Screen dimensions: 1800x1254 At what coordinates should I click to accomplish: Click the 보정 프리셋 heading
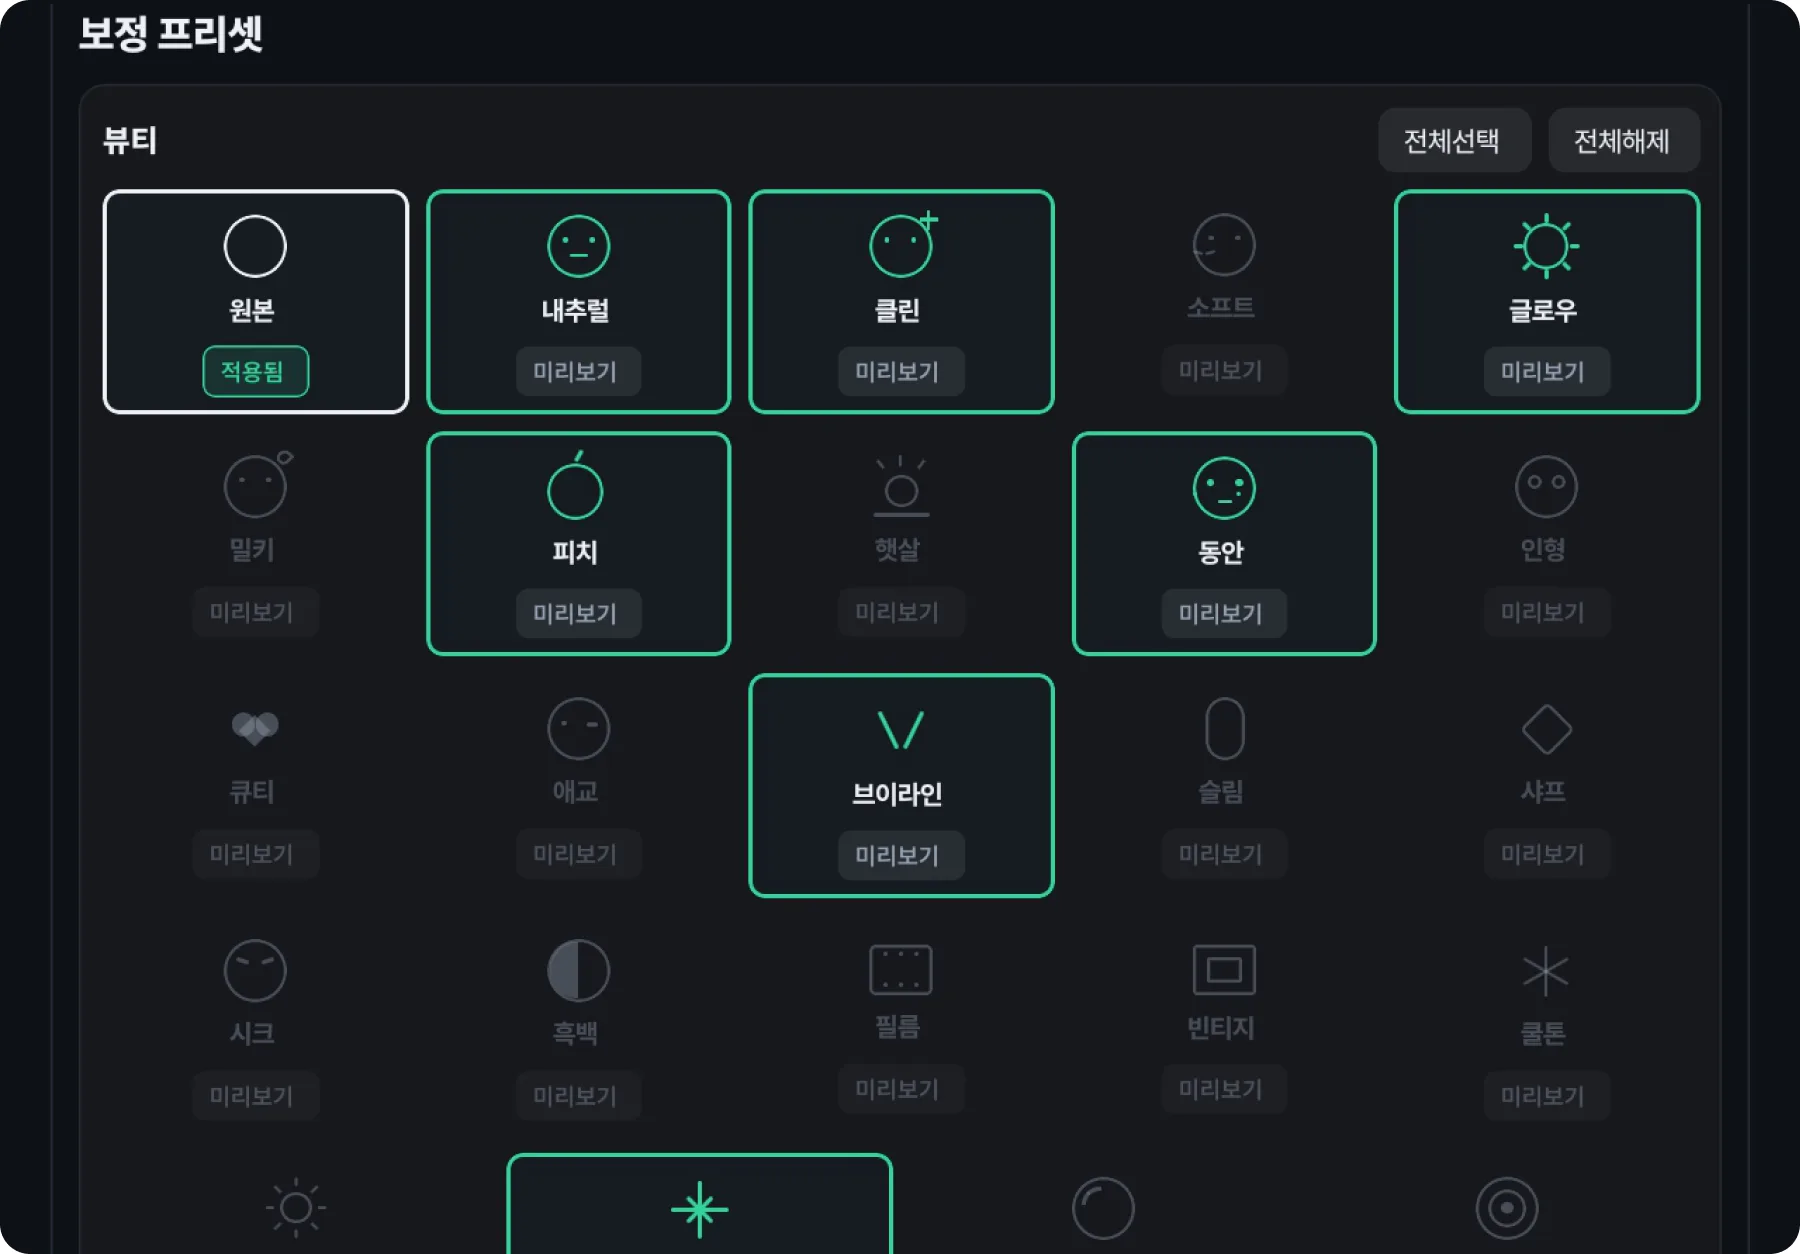click(x=171, y=33)
